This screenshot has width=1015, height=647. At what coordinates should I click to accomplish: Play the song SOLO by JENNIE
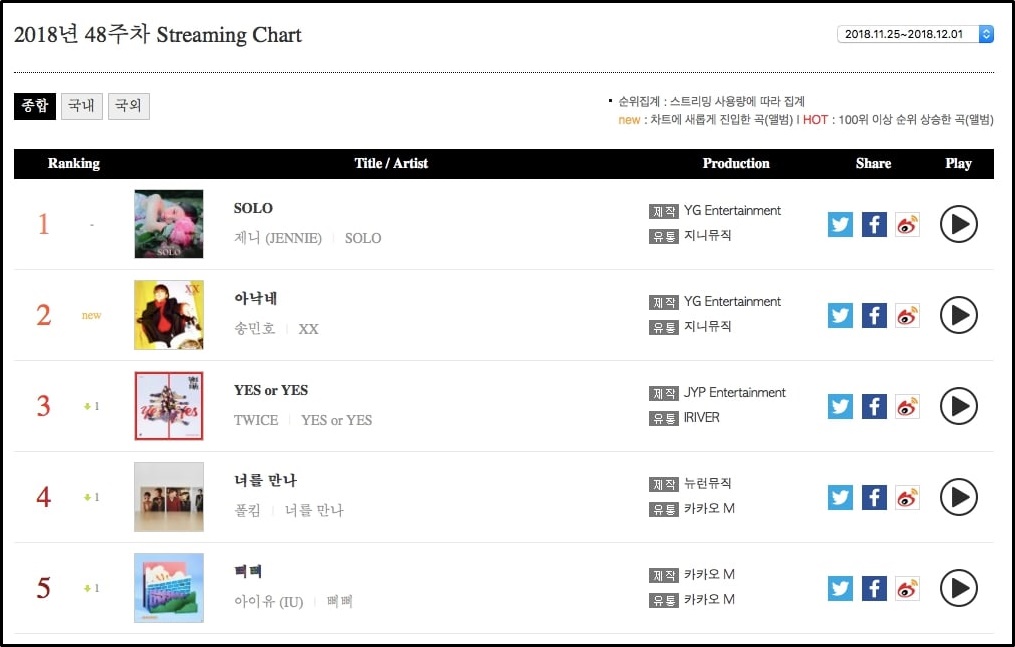(x=958, y=224)
